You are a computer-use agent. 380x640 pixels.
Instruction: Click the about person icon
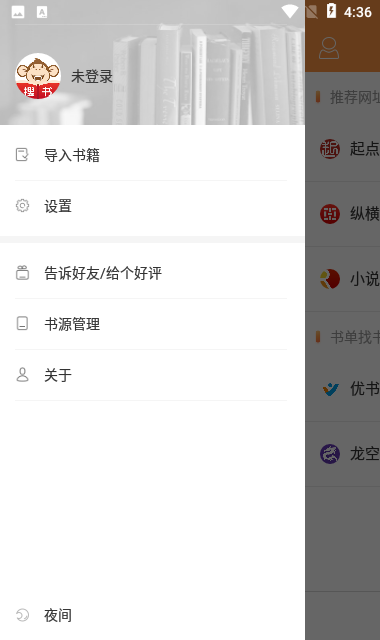click(22, 374)
